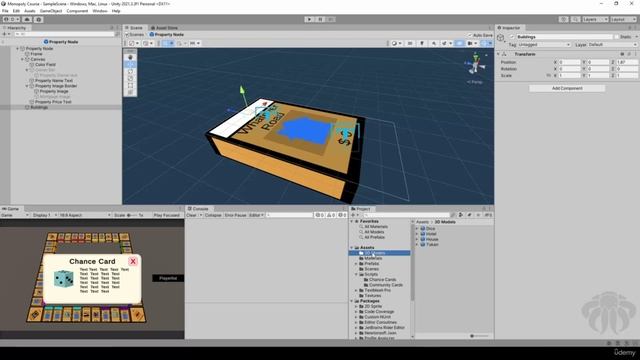The height and width of the screenshot is (360, 640).
Task: Adjust the Game view Scale slider
Action: tap(132, 215)
